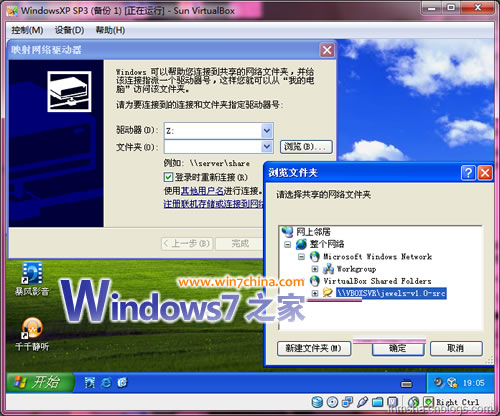Screen dimensions: 500x416
Task: Open the 文件夹 folder path dropdown arrow
Action: pyautogui.click(x=267, y=146)
